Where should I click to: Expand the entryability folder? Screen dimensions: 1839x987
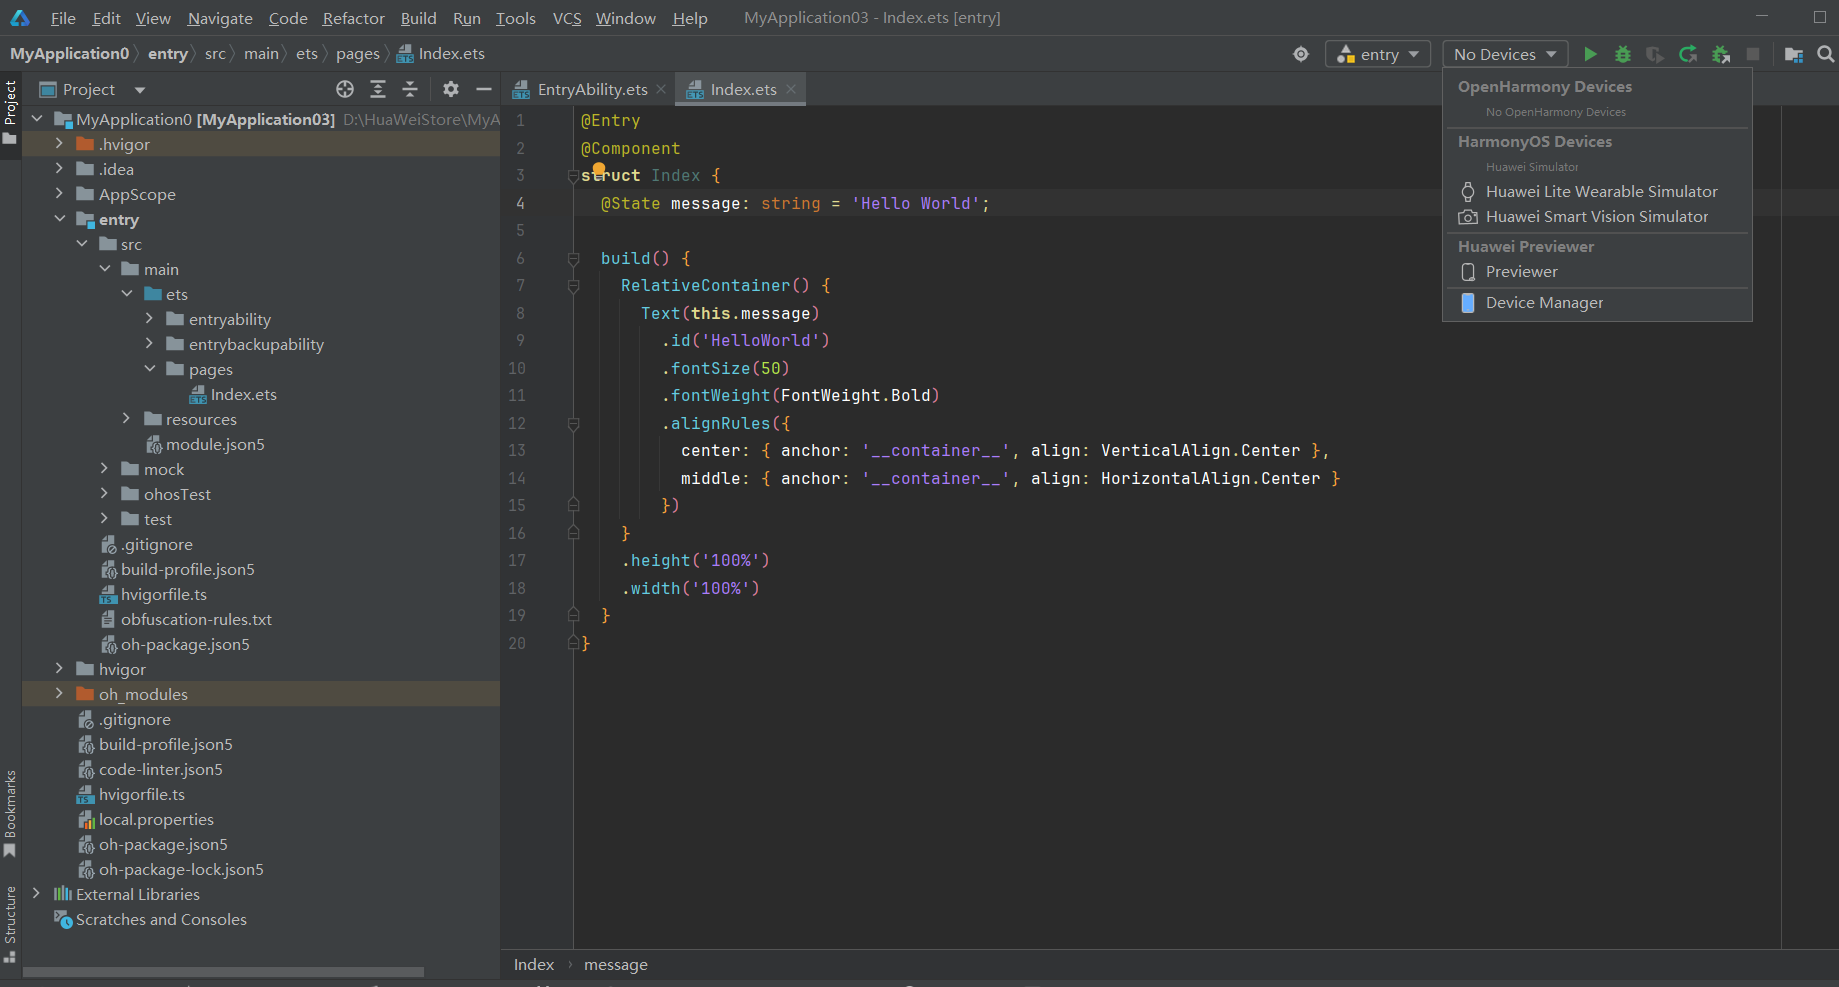pos(149,319)
